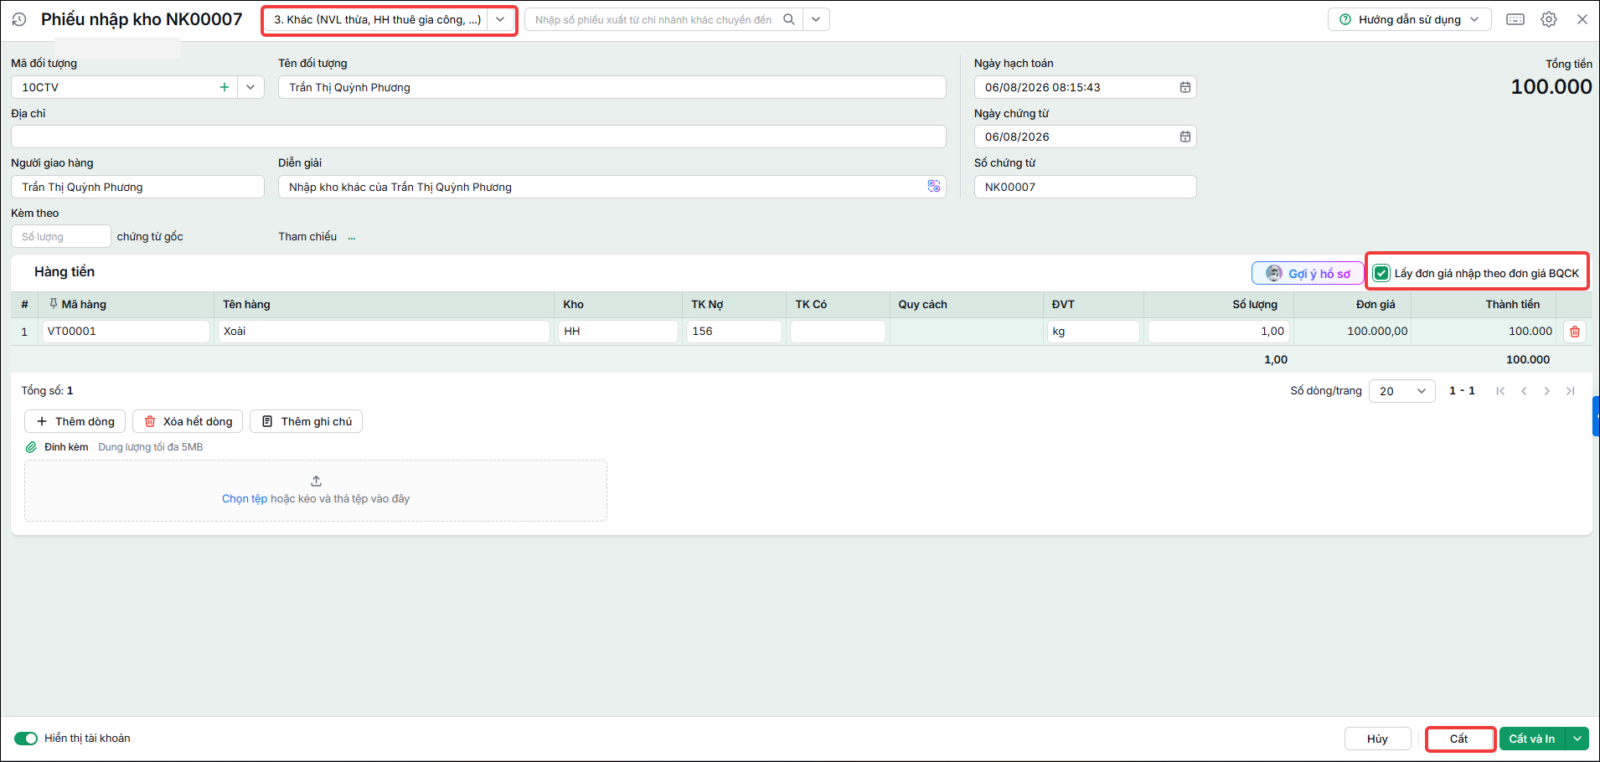Click the upload arrow icon in the attachment area
This screenshot has height=762, width=1600.
[316, 481]
